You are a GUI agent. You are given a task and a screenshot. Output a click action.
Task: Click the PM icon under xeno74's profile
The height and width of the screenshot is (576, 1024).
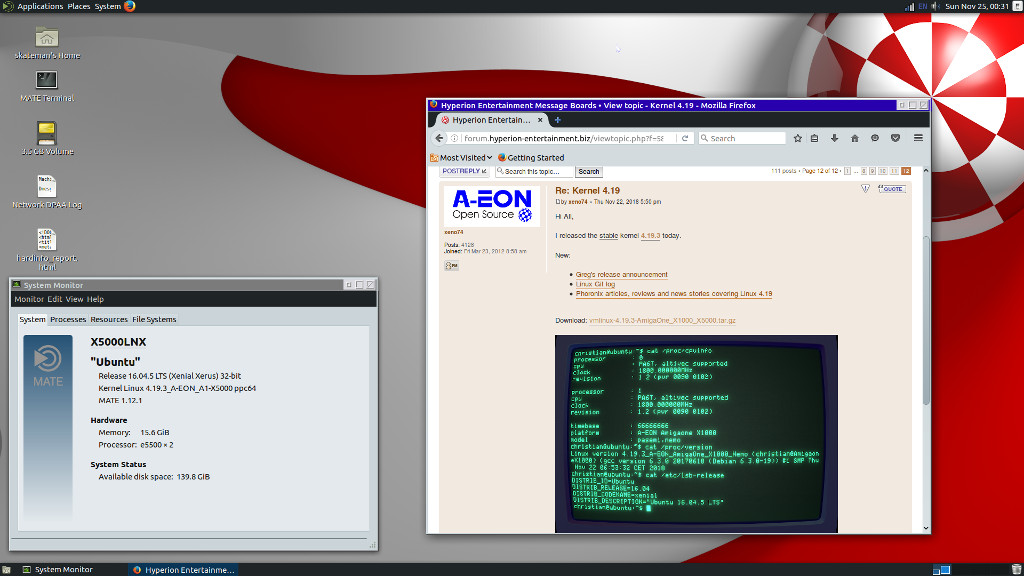[x=451, y=265]
